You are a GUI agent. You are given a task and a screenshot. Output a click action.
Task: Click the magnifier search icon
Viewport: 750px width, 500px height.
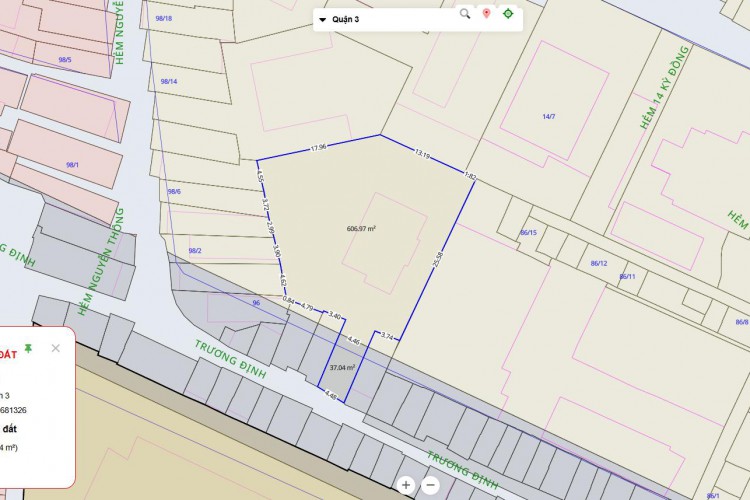click(465, 14)
